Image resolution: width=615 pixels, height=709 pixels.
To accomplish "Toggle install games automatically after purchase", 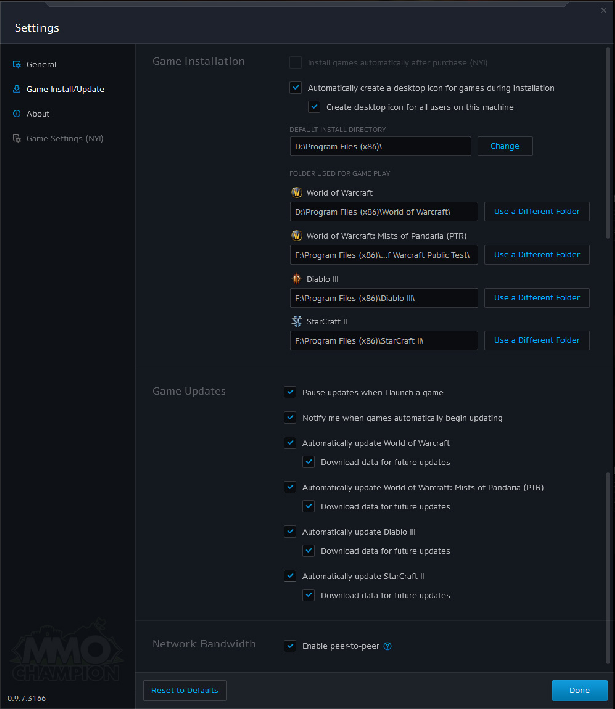I will coord(295,62).
